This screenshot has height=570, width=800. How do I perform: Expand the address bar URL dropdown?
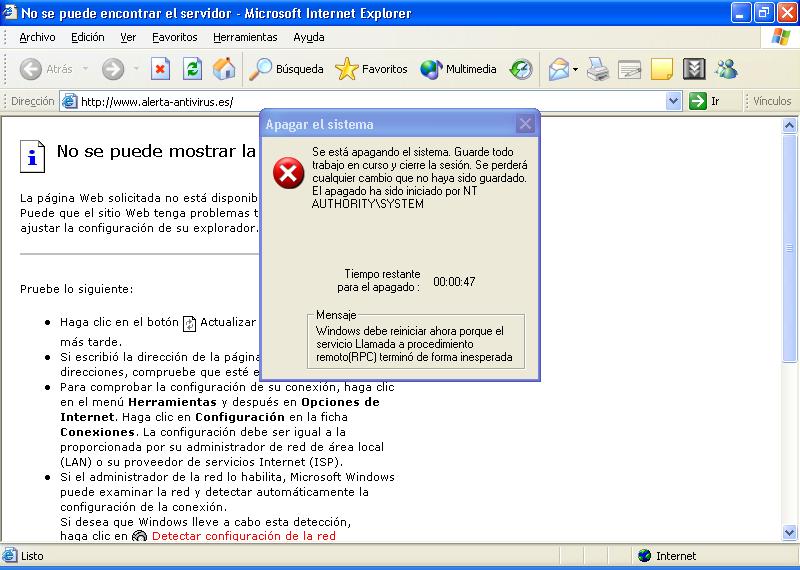673,101
